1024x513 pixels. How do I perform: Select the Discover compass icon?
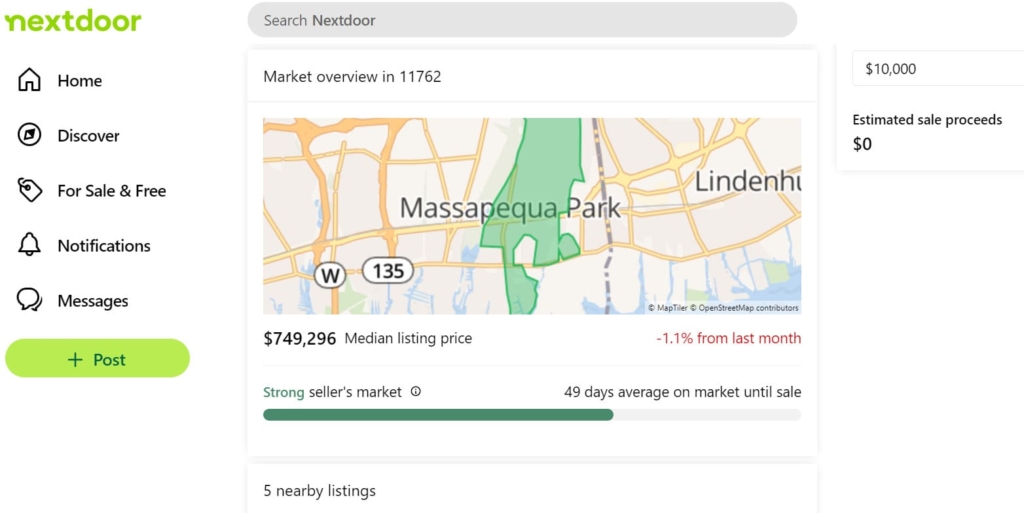point(29,134)
